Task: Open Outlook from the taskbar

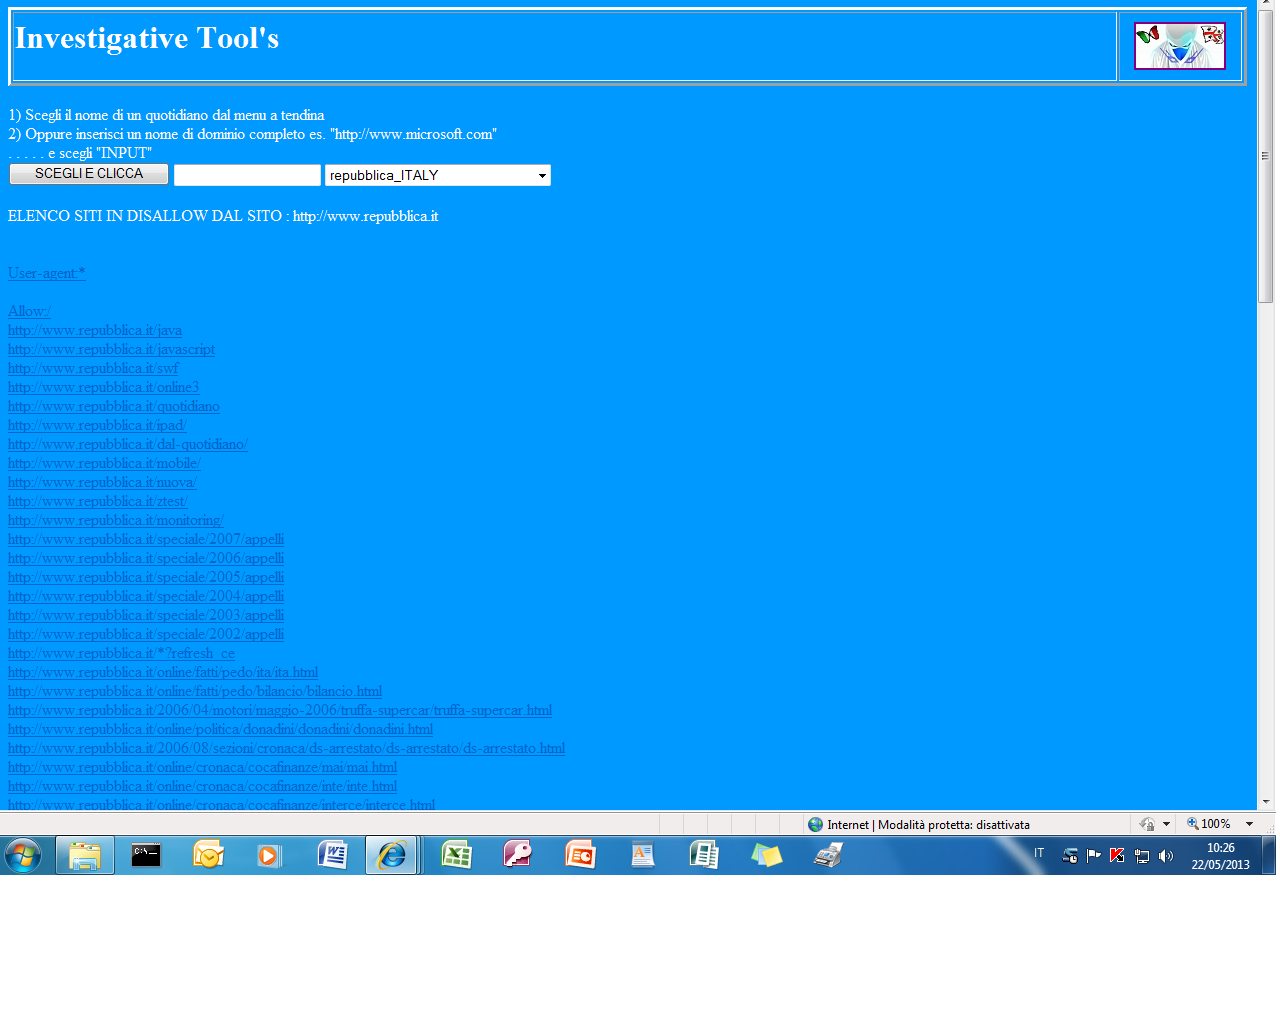Action: [x=208, y=855]
